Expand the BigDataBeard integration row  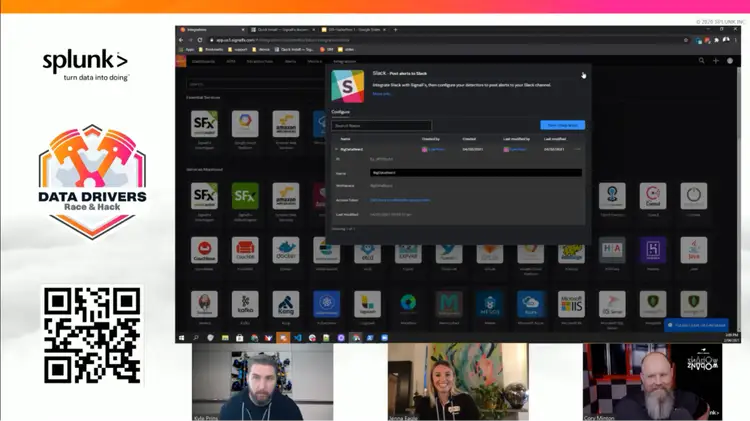336,149
